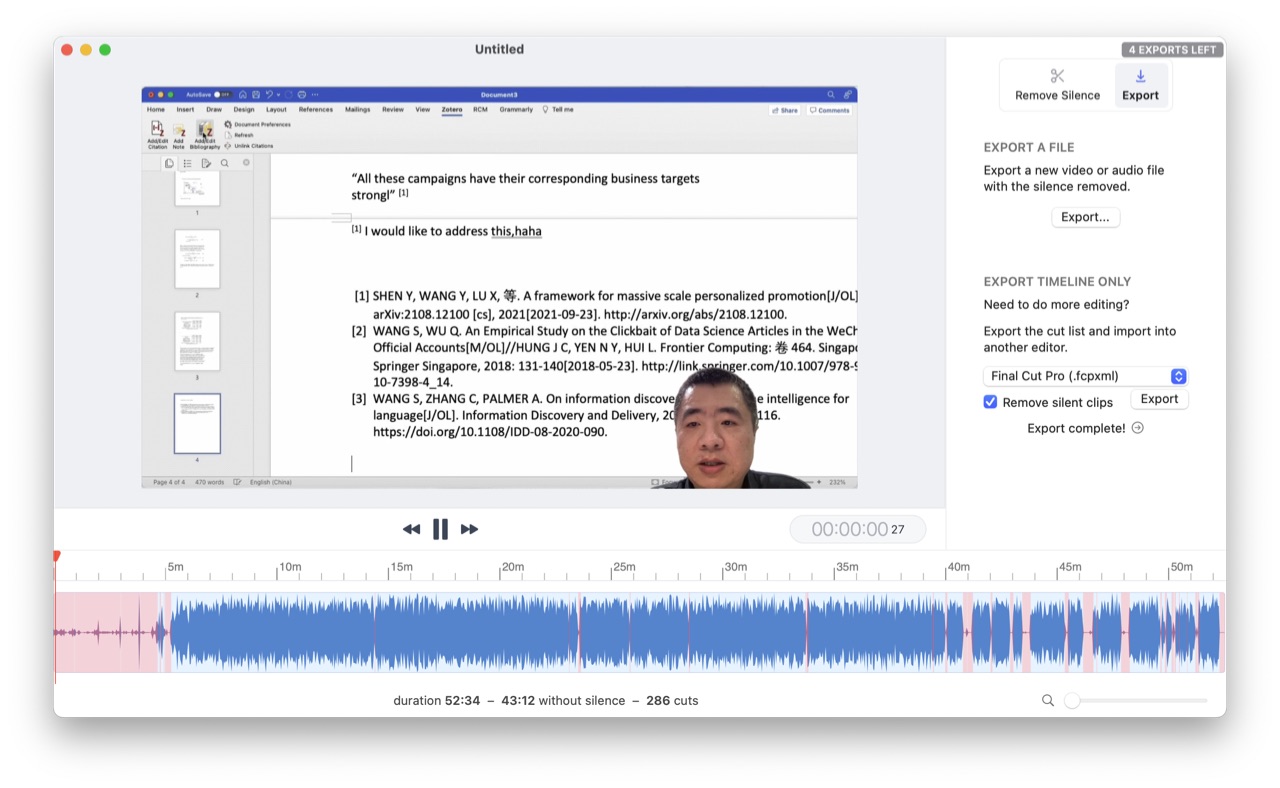This screenshot has height=788, width=1280.
Task: Click the 4 Exports Left badge
Action: click(x=1172, y=50)
